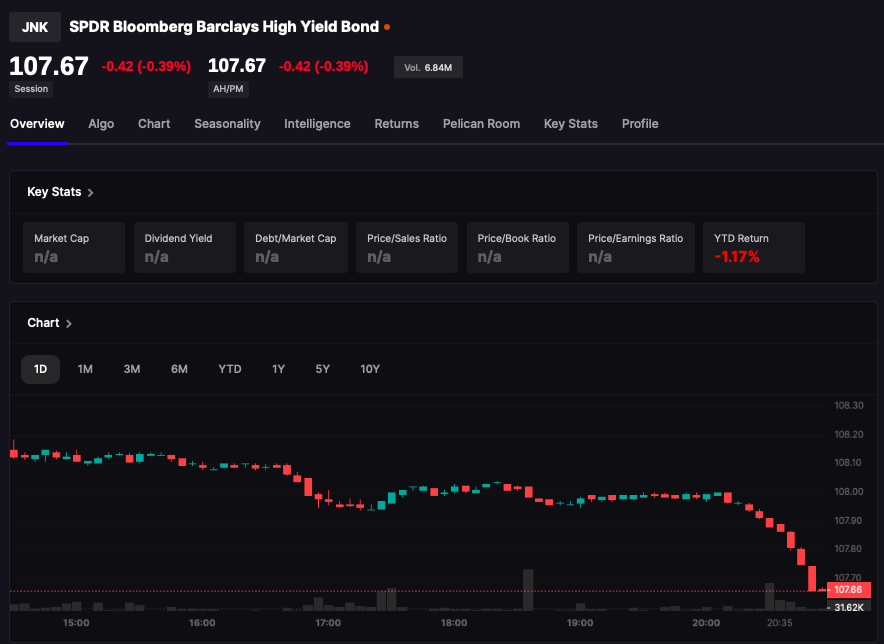
Task: Select the 1D chart range
Action: click(41, 369)
